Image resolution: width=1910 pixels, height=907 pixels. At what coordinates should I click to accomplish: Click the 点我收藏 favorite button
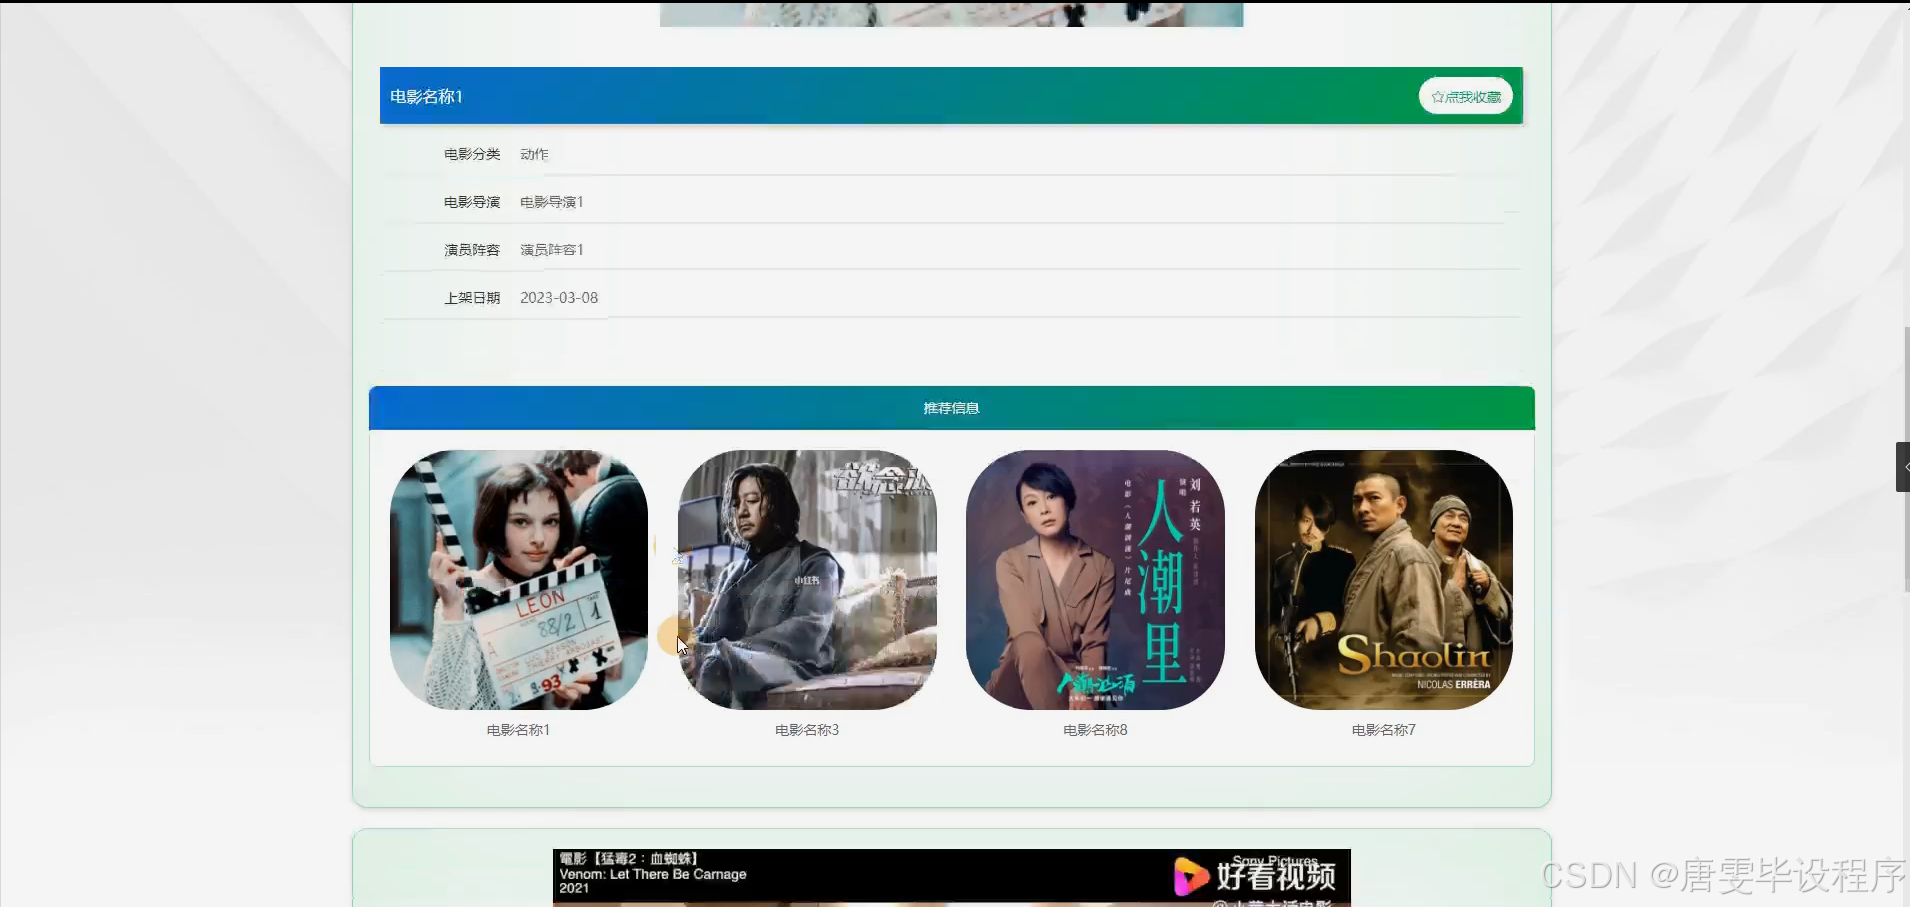point(1465,96)
